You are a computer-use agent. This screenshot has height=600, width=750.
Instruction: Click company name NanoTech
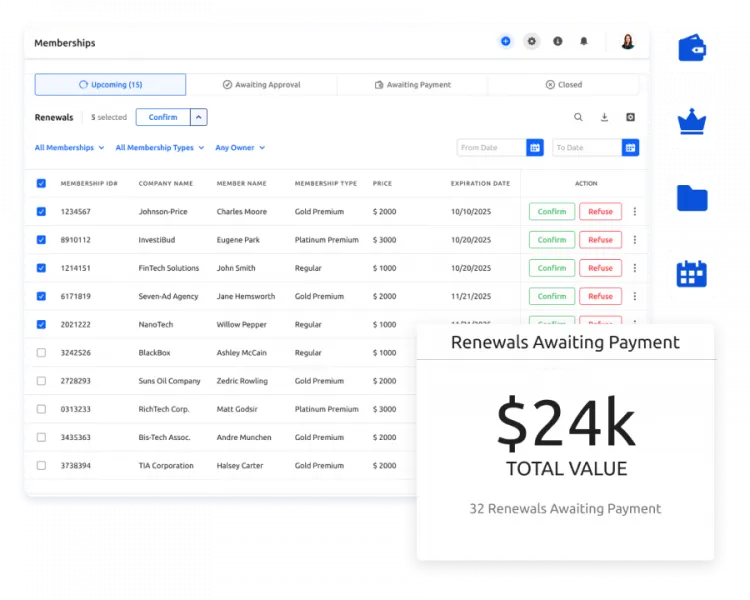(155, 324)
